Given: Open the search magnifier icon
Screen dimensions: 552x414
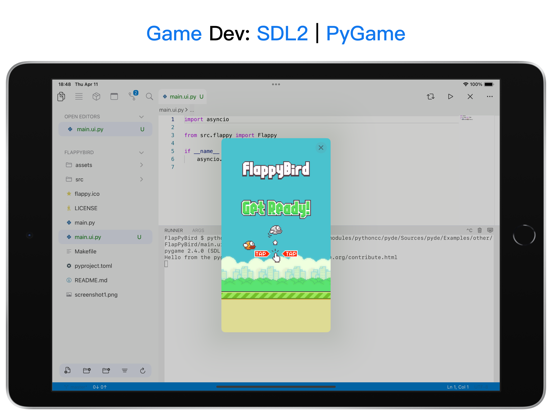Looking at the screenshot, I should click(x=150, y=96).
